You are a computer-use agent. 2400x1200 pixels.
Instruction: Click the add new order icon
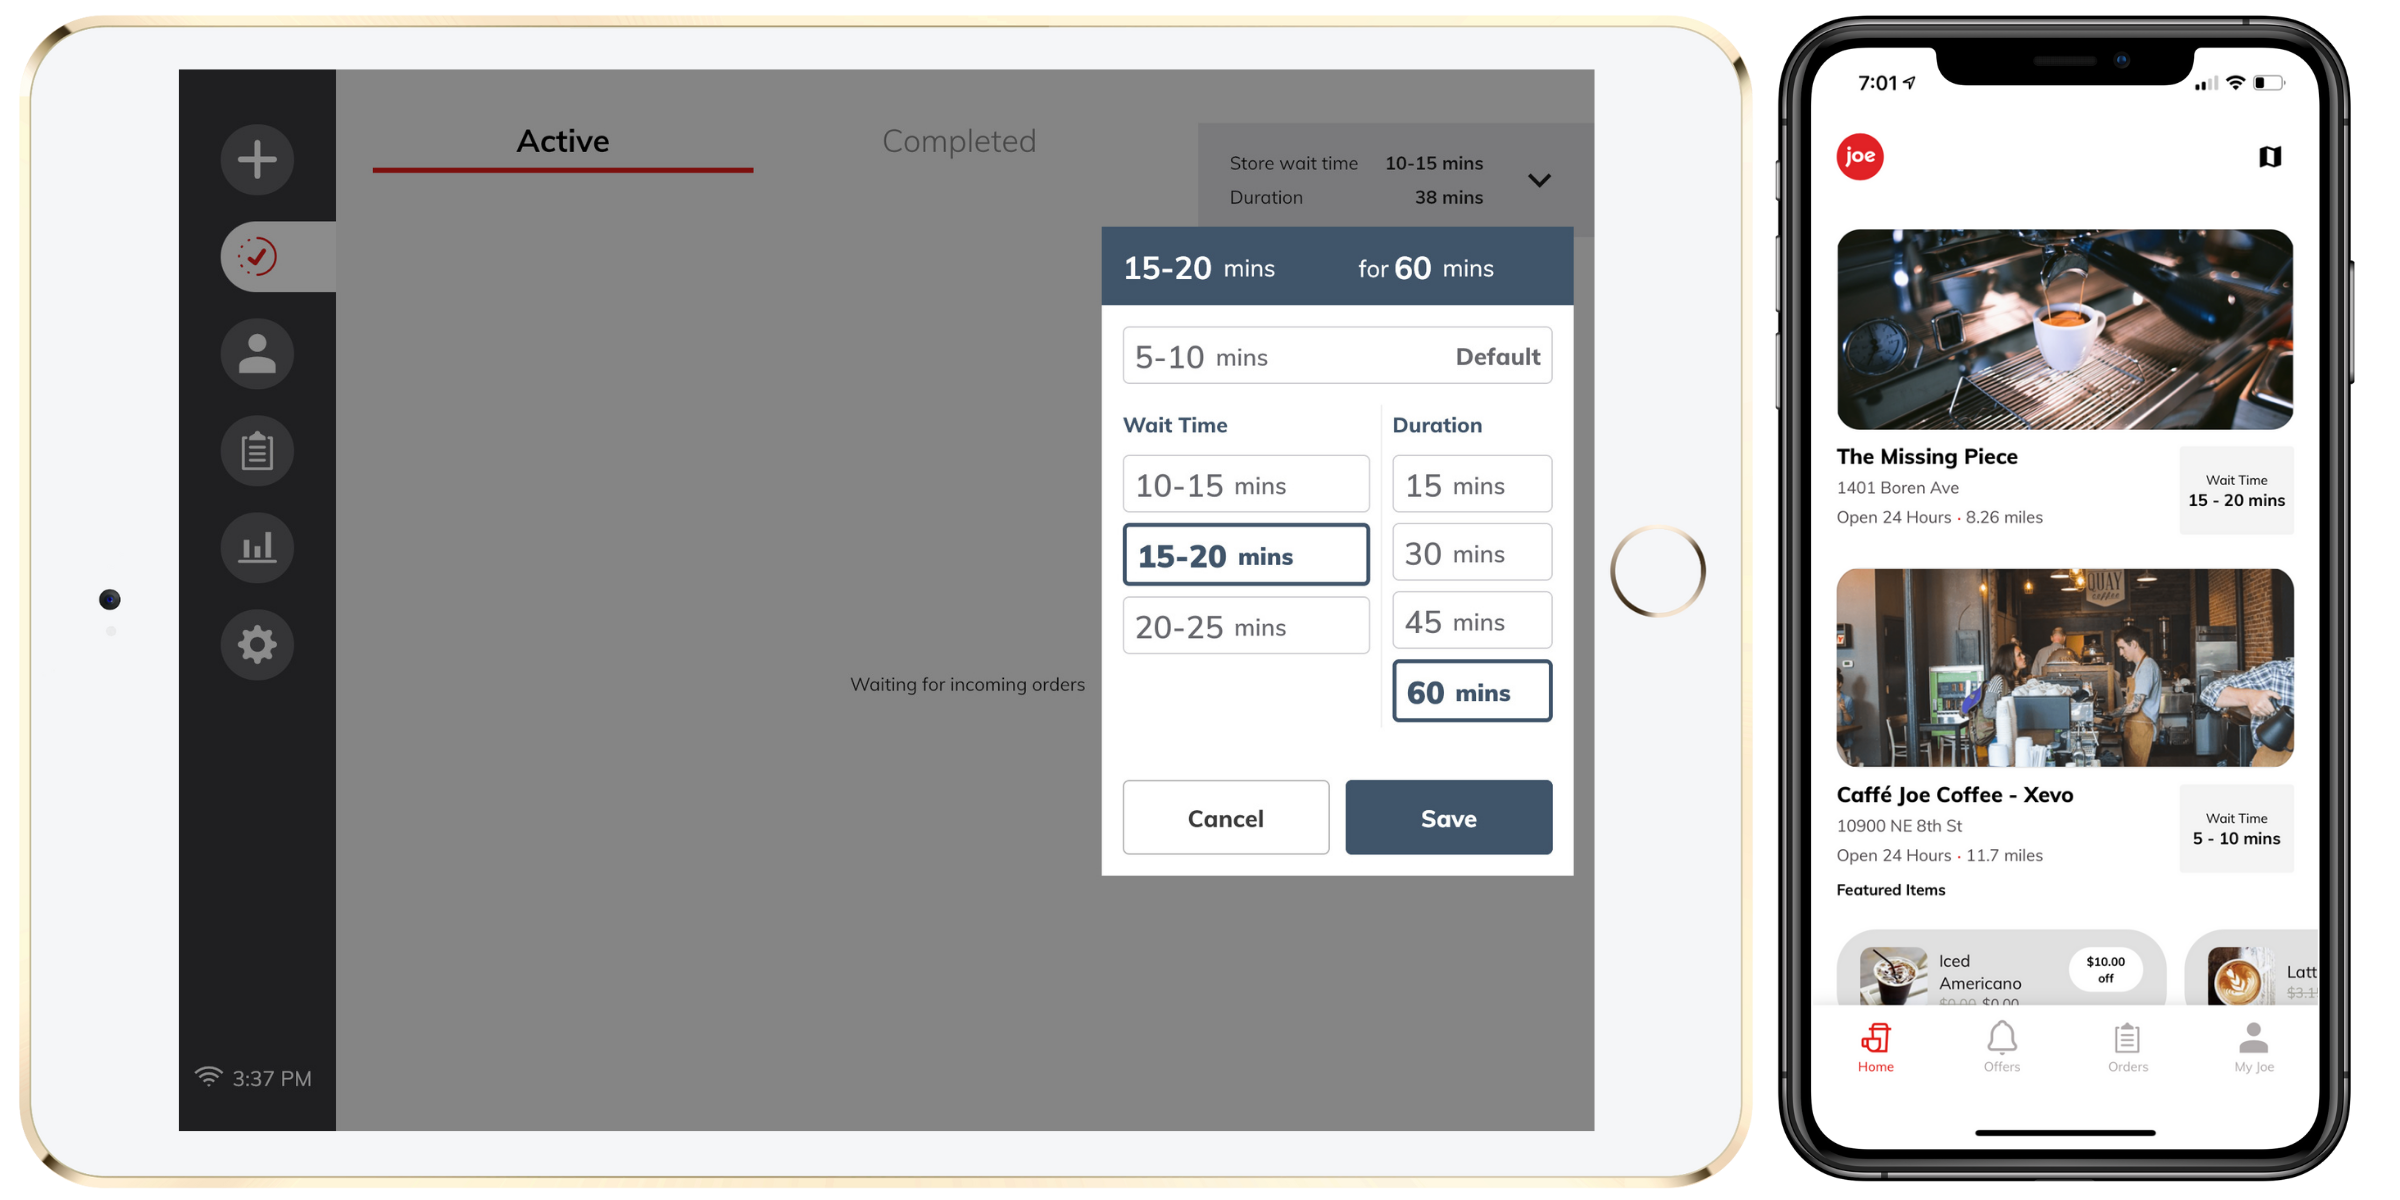pyautogui.click(x=256, y=159)
